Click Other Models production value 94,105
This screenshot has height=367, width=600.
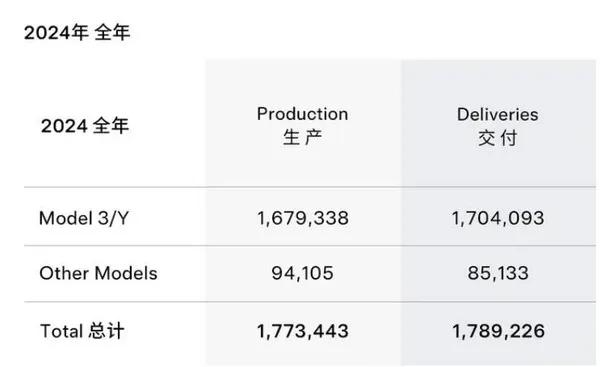click(x=302, y=273)
